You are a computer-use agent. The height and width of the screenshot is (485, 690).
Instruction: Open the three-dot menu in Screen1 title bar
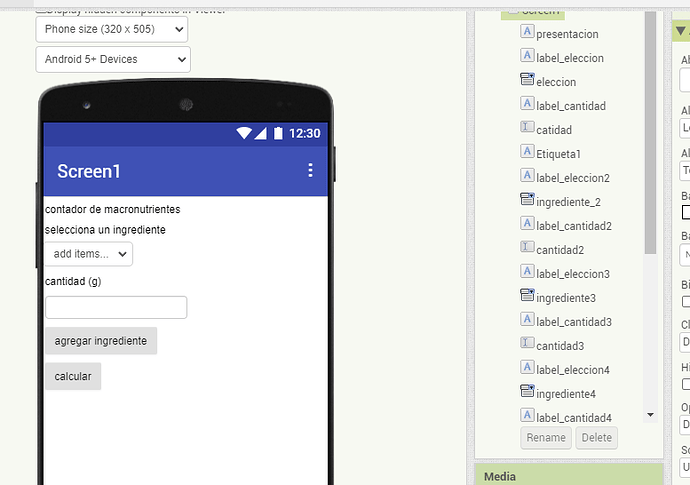310,170
